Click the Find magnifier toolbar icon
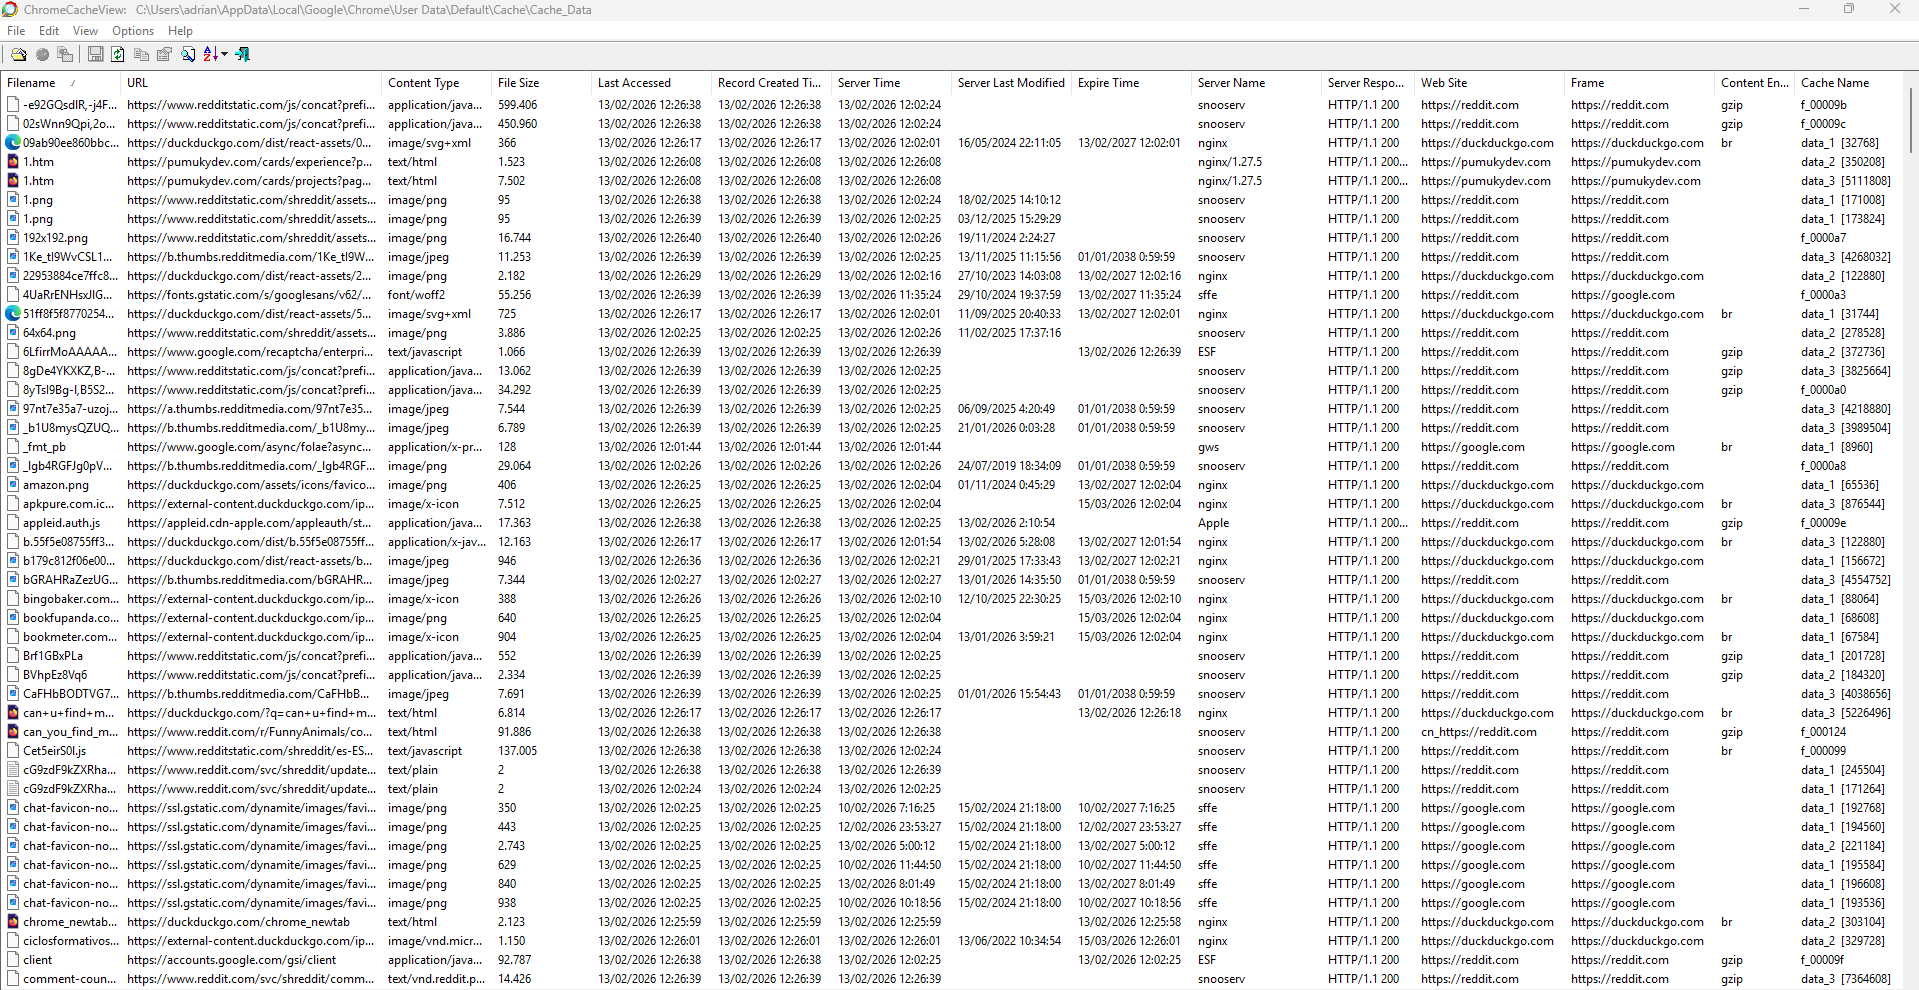This screenshot has height=990, width=1919. click(x=188, y=54)
